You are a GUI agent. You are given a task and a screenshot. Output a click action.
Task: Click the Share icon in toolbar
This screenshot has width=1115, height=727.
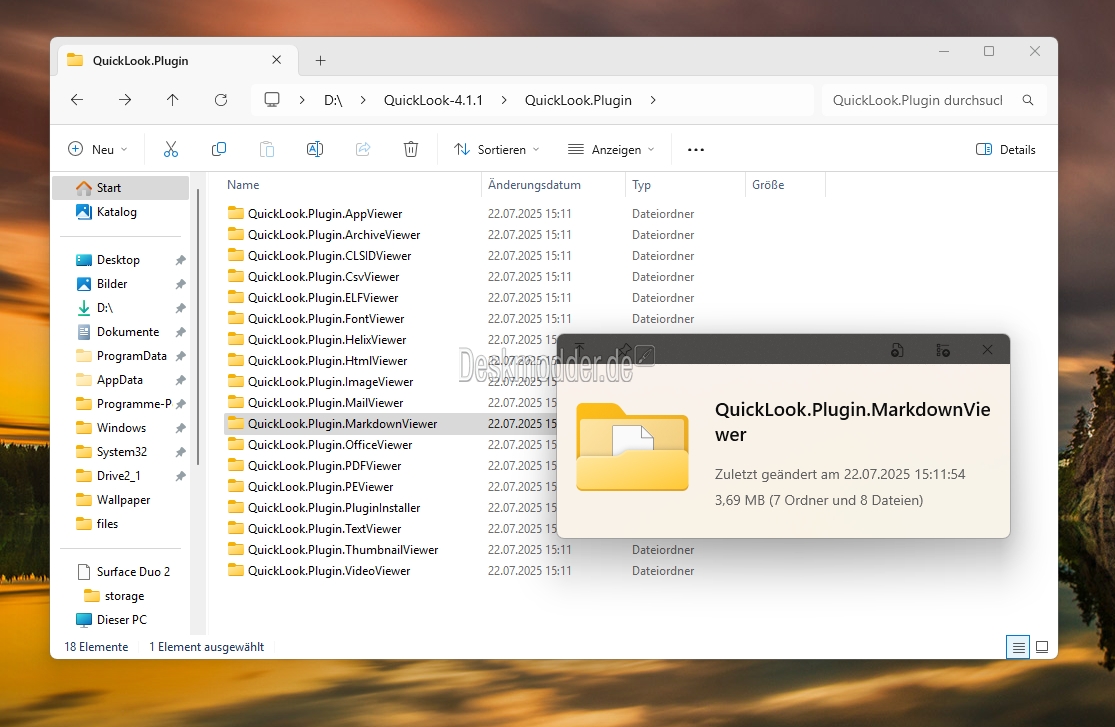tap(363, 149)
